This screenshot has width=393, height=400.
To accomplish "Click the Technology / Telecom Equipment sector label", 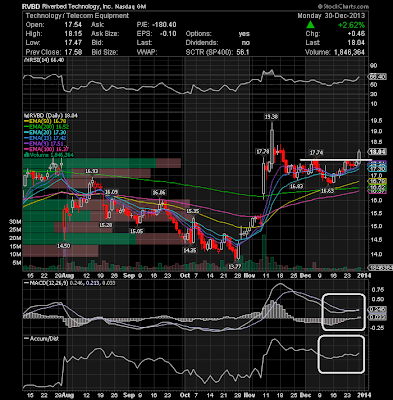I will tap(77, 16).
